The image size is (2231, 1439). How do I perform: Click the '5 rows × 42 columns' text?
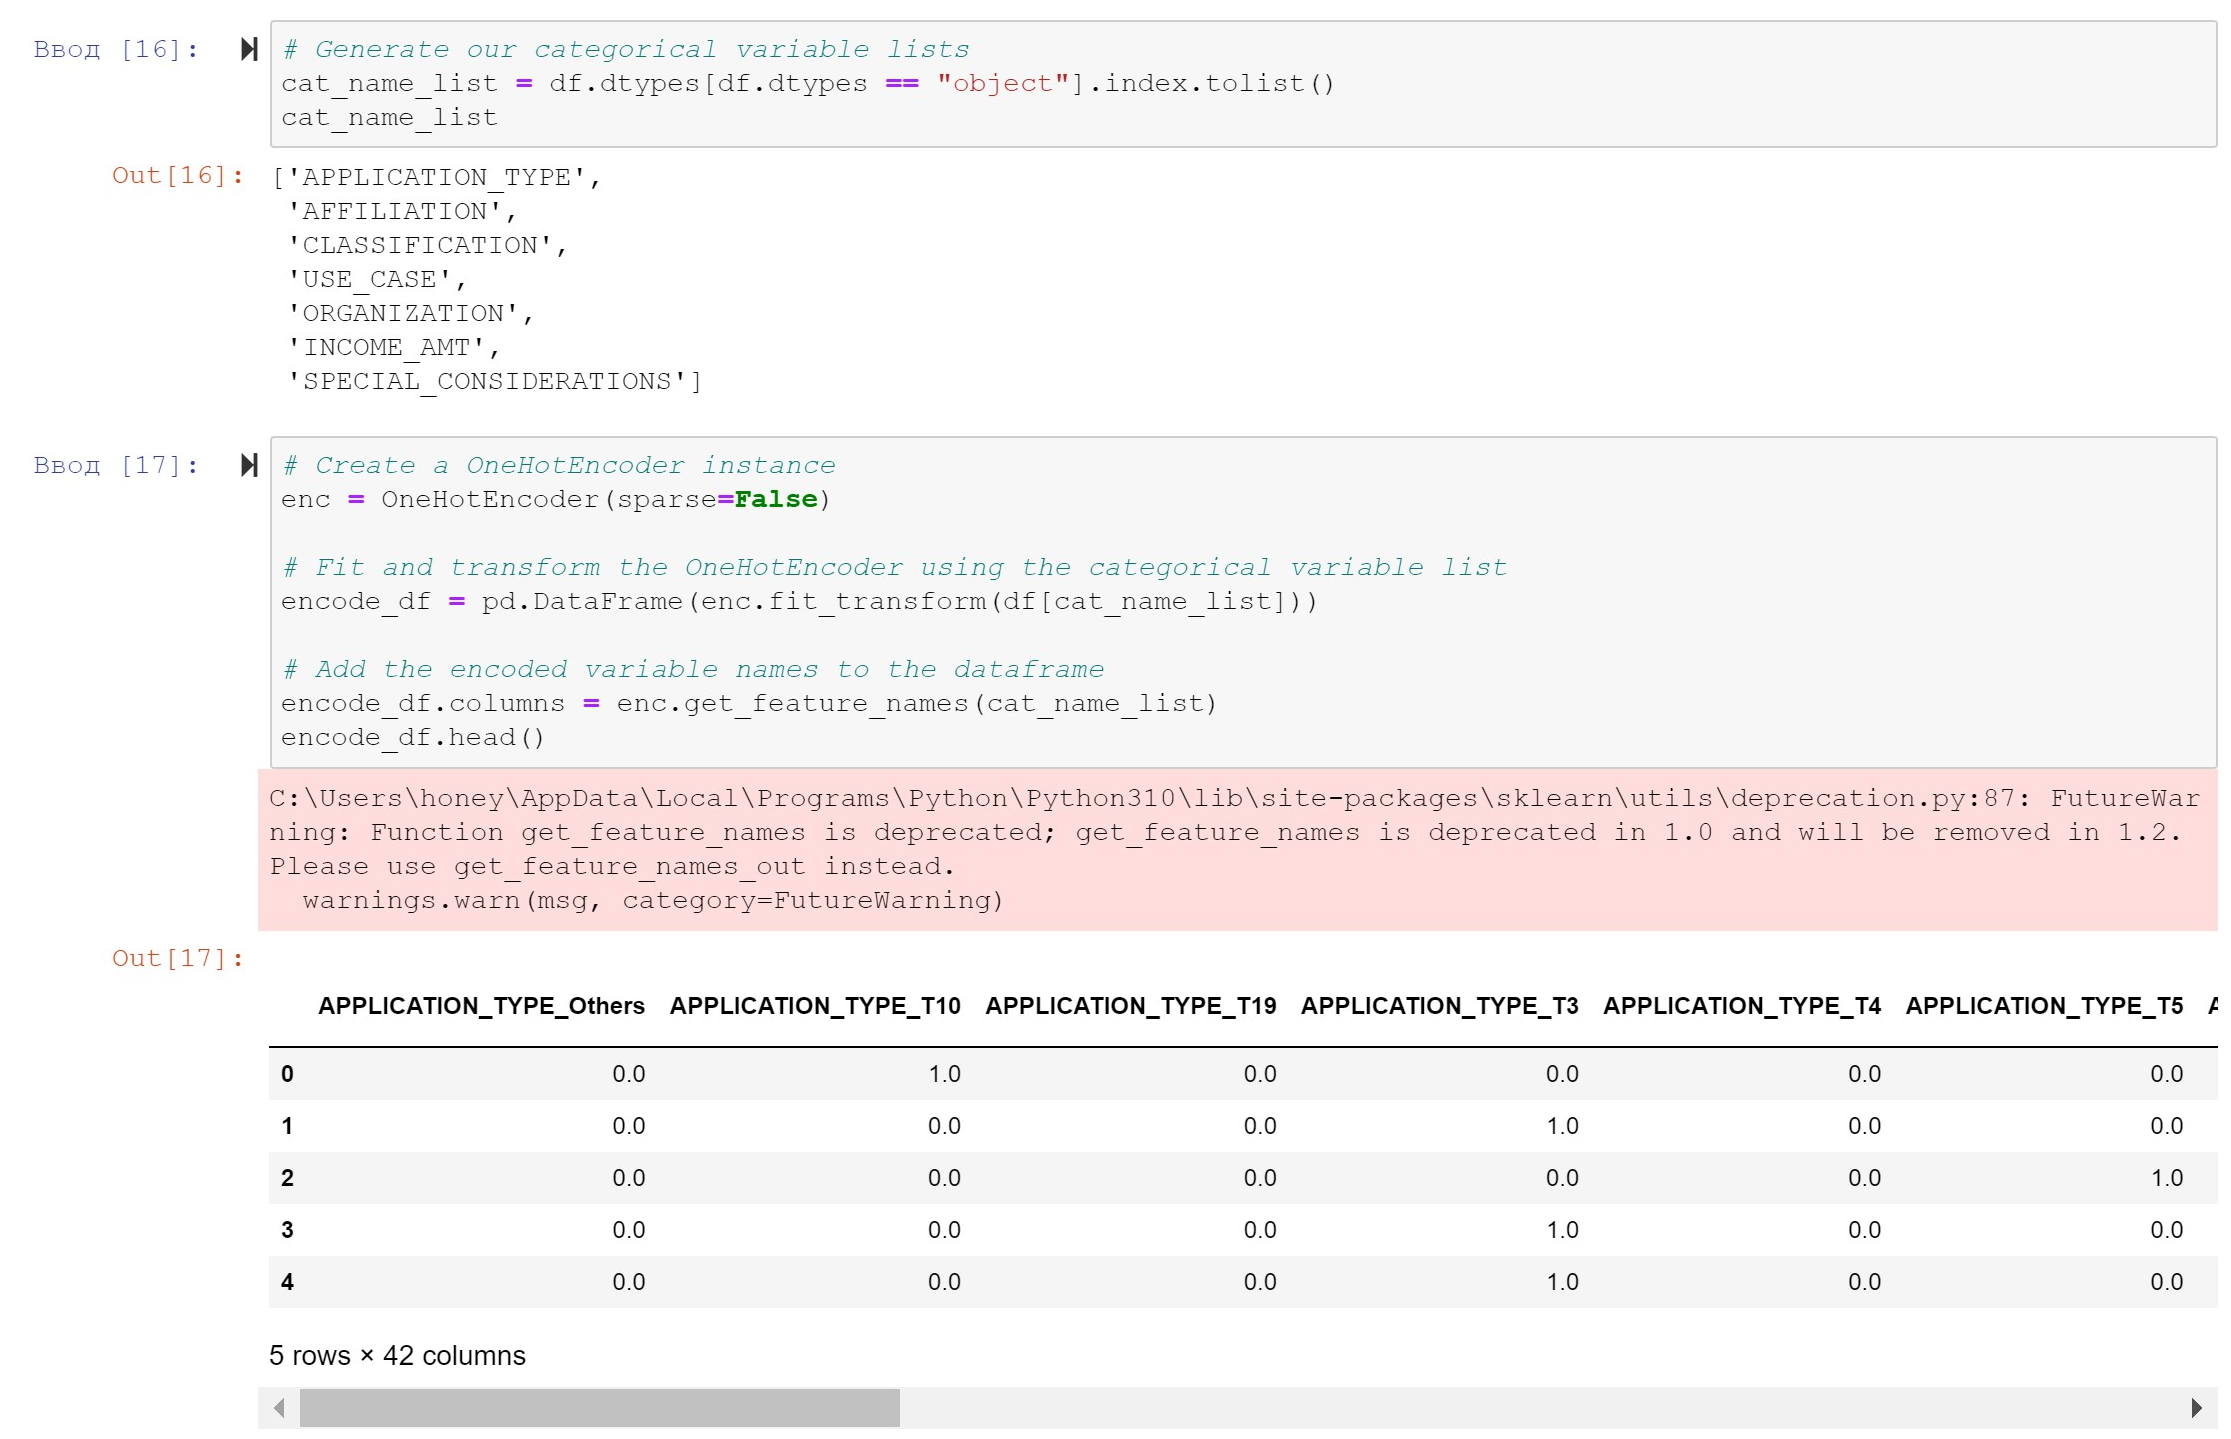(397, 1356)
